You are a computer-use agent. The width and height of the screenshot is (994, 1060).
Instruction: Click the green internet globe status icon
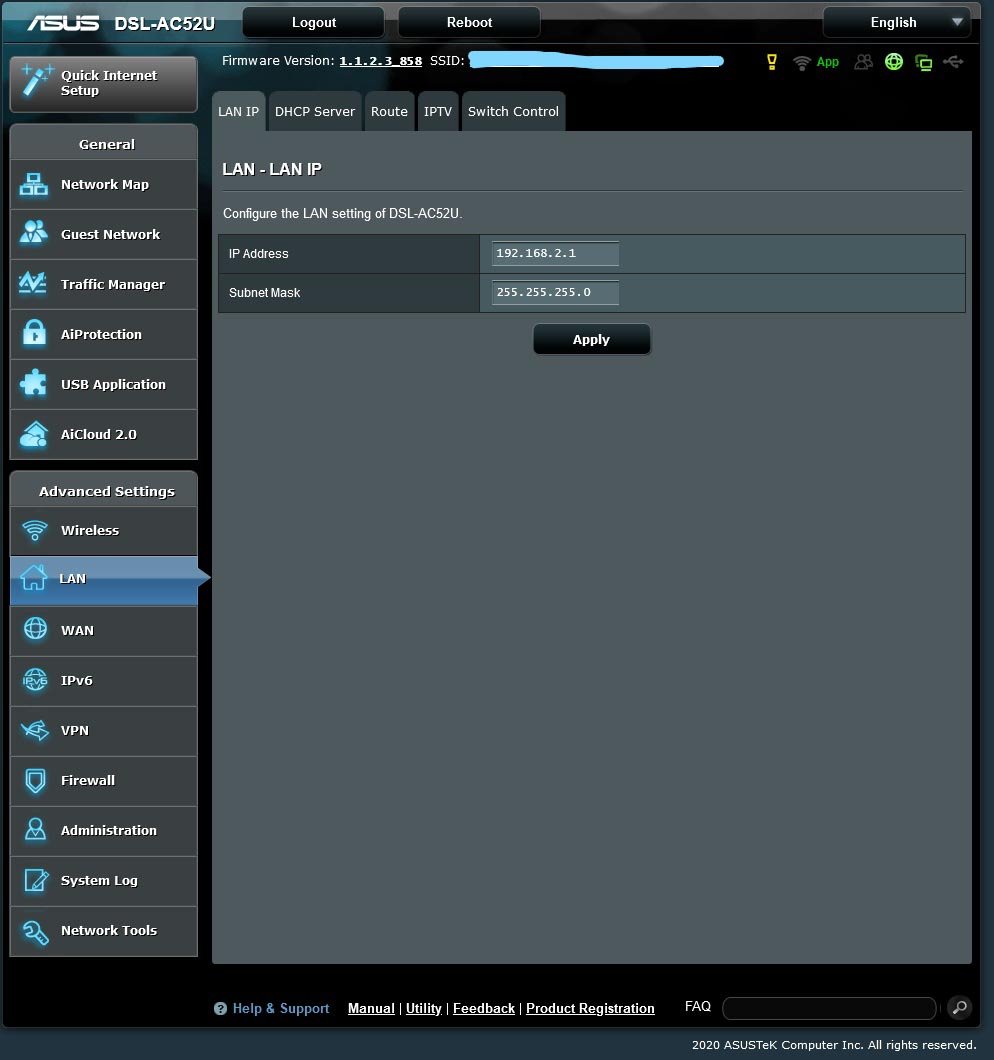(x=894, y=62)
